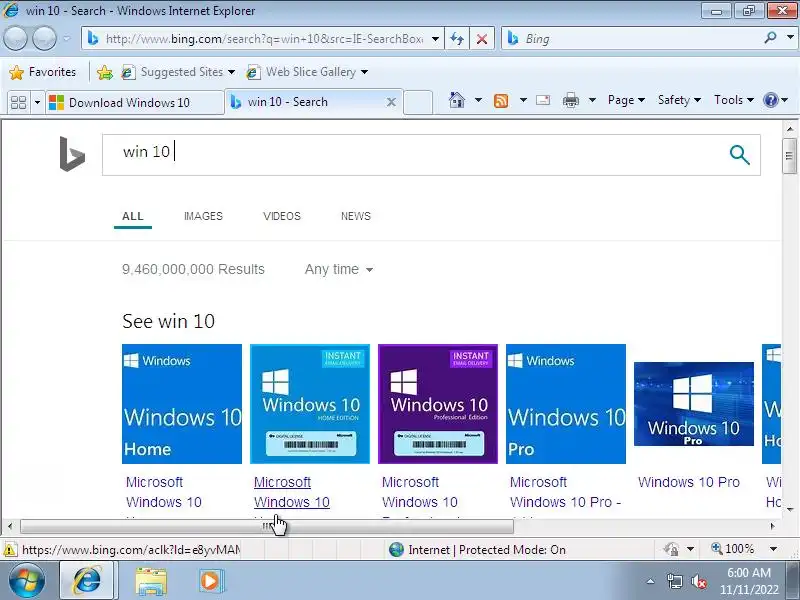Click the horizontal scrollbar thumb
The width and height of the screenshot is (800, 600).
pyautogui.click(x=266, y=526)
